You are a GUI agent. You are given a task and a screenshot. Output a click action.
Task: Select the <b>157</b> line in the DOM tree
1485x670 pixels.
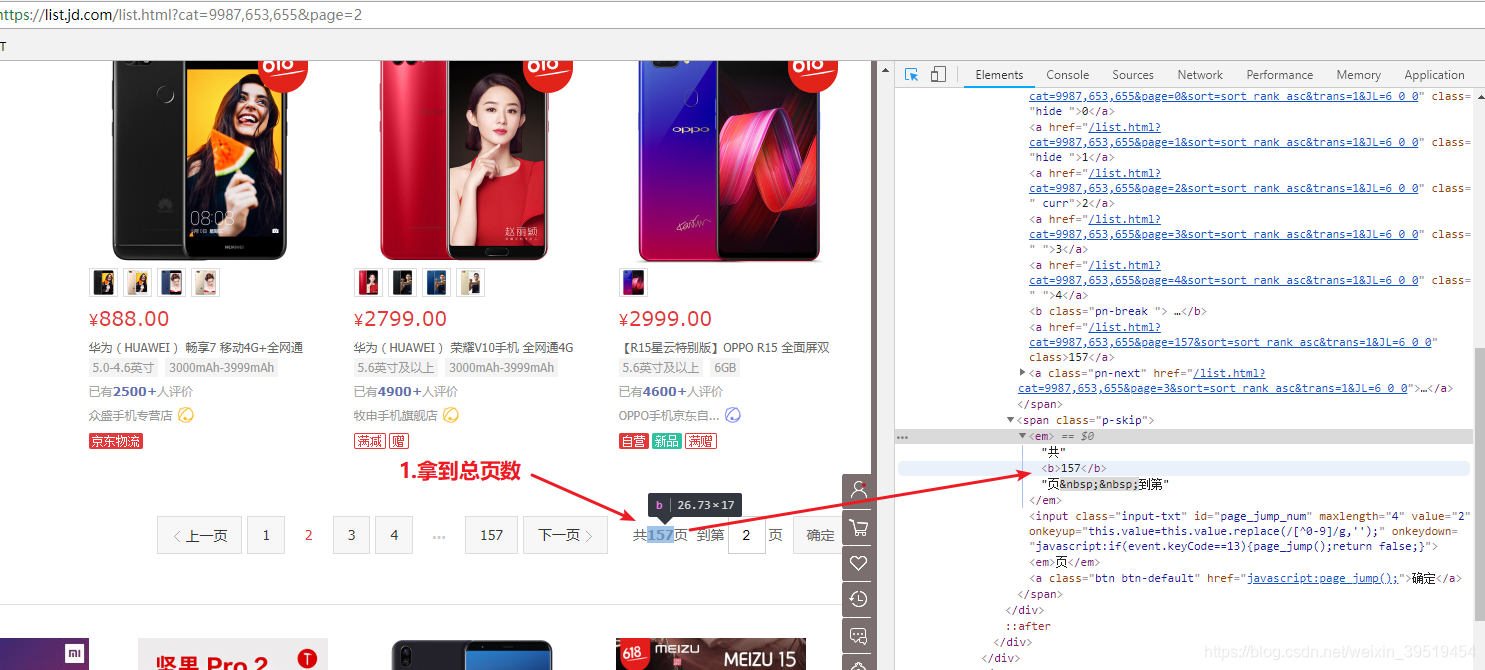point(1184,468)
